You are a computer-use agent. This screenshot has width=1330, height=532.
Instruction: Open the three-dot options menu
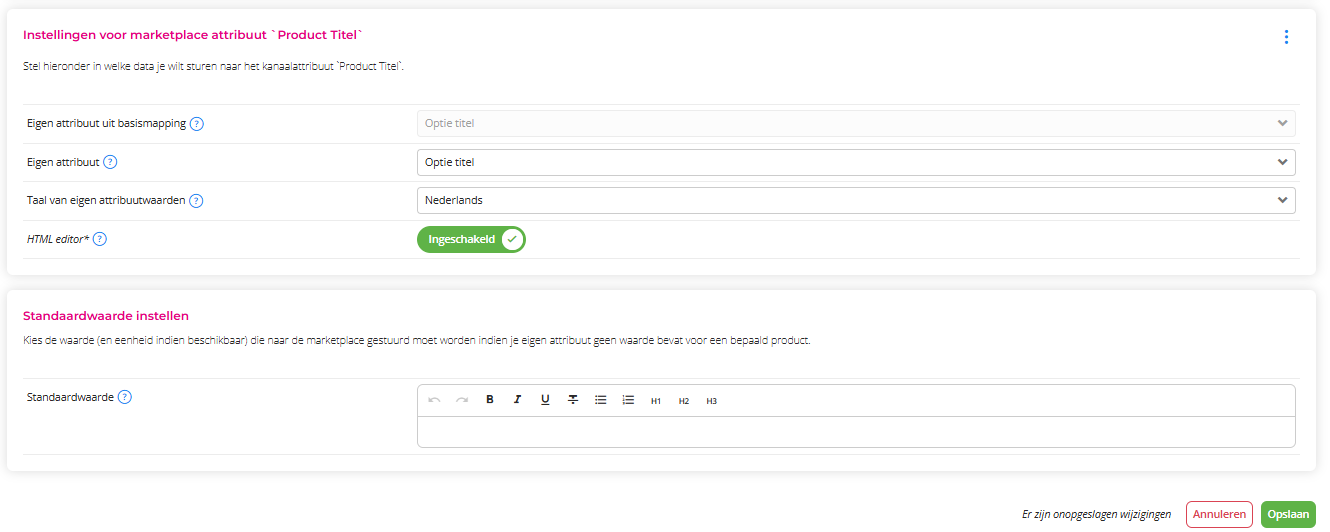1286,37
